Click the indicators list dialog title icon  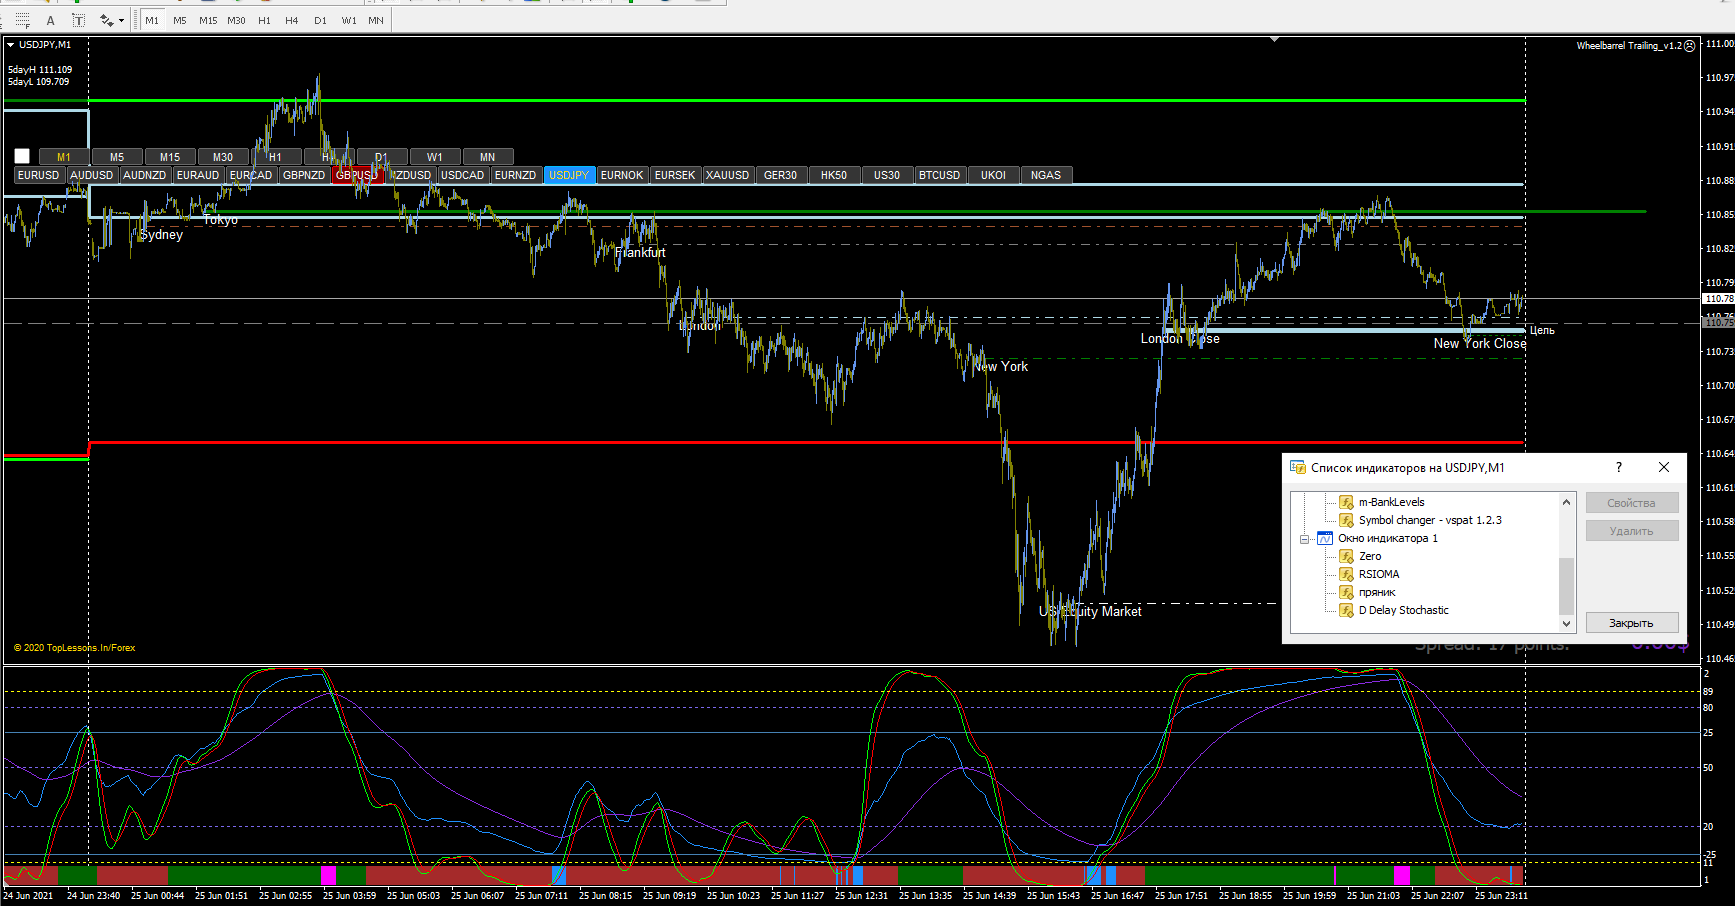pyautogui.click(x=1298, y=467)
